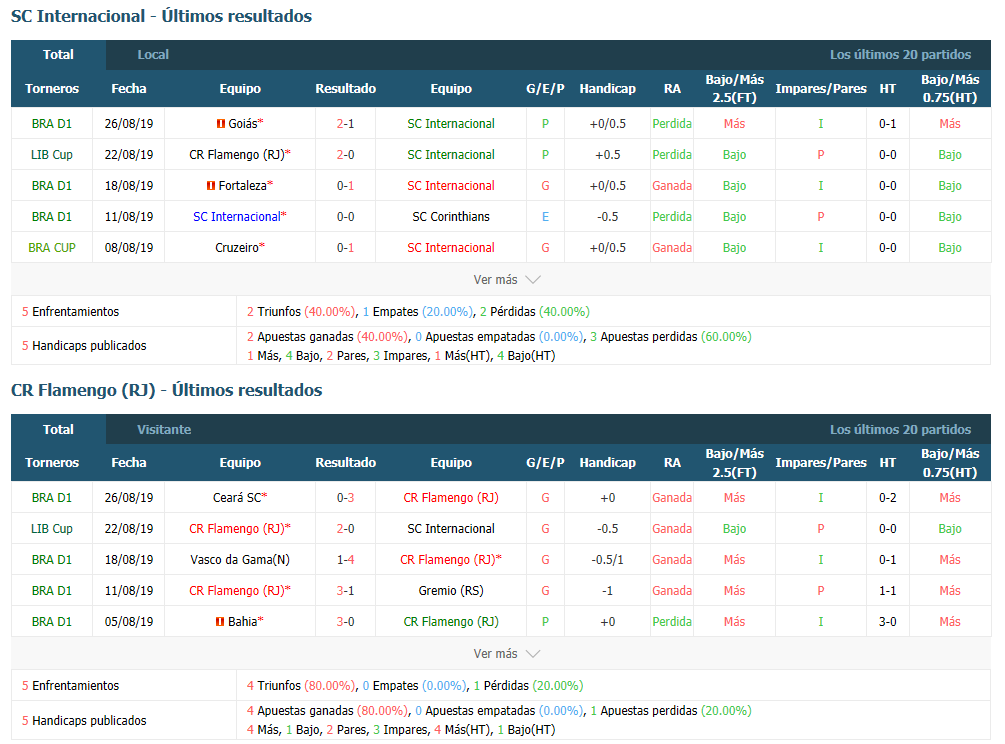Open Cruzeiro team link
Viewport: 1005px width, 744px height.
[x=237, y=248]
